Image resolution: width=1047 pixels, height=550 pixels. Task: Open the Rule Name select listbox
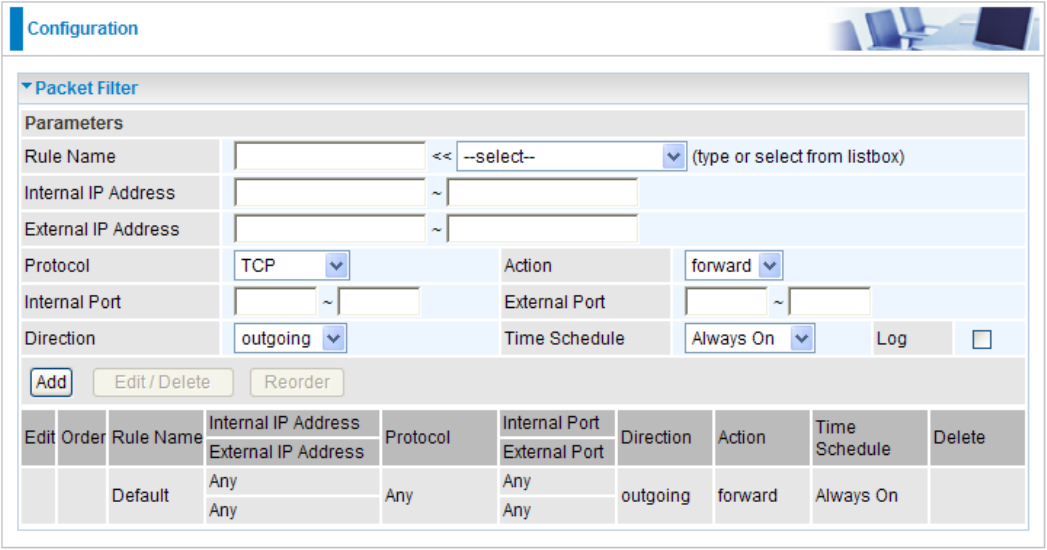pyautogui.click(x=571, y=157)
